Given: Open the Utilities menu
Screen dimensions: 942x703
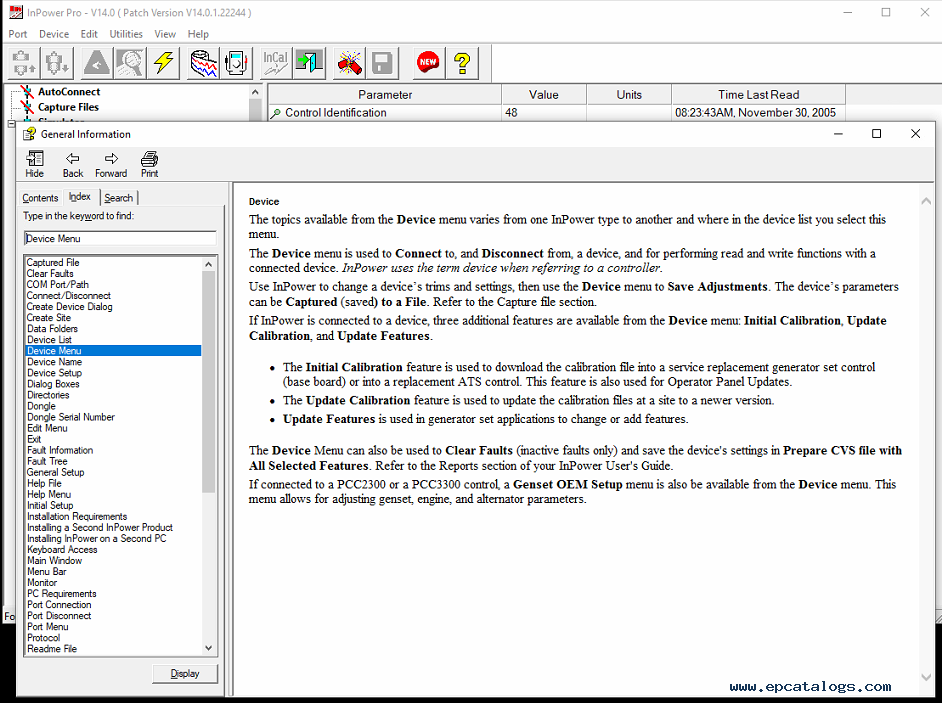Looking at the screenshot, I should (126, 34).
